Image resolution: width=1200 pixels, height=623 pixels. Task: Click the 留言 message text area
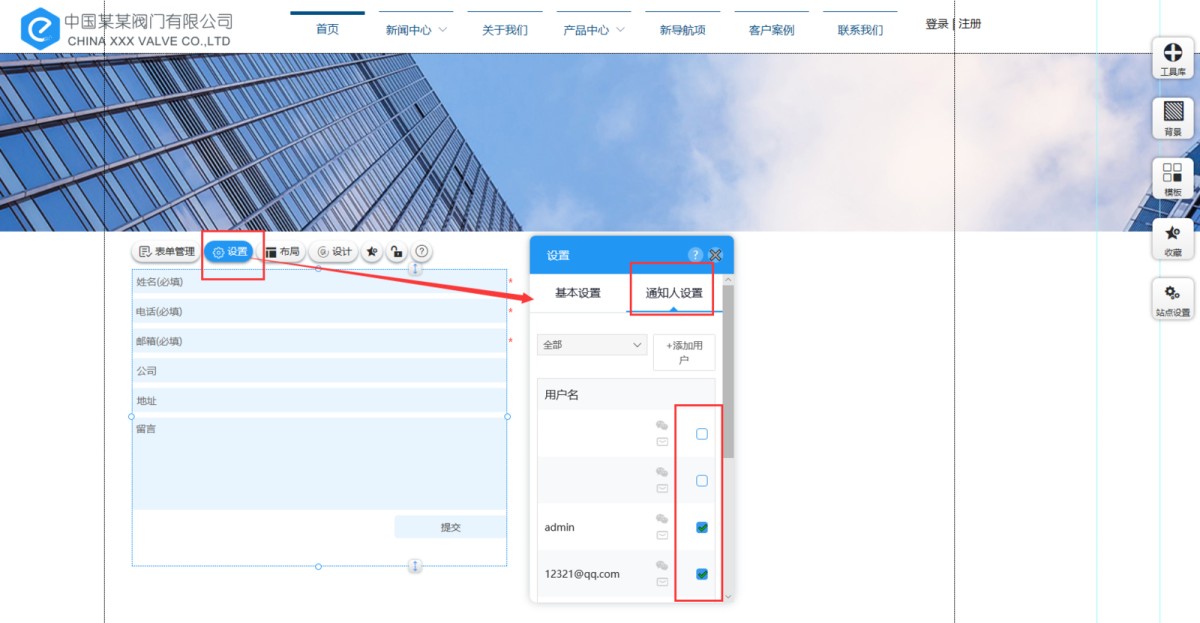[x=319, y=464]
